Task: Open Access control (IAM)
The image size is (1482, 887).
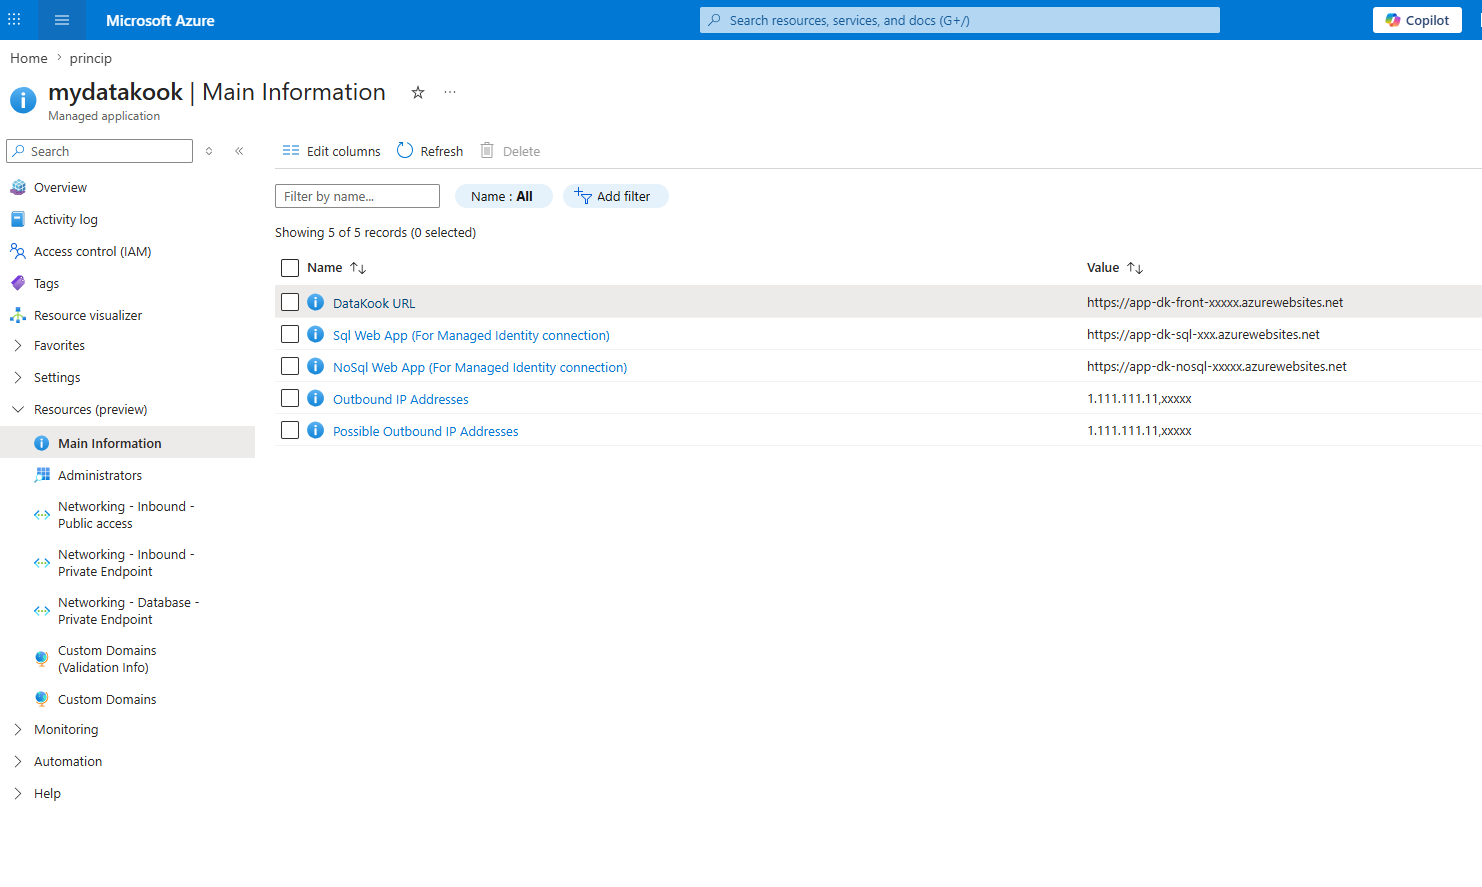Action: 93,251
